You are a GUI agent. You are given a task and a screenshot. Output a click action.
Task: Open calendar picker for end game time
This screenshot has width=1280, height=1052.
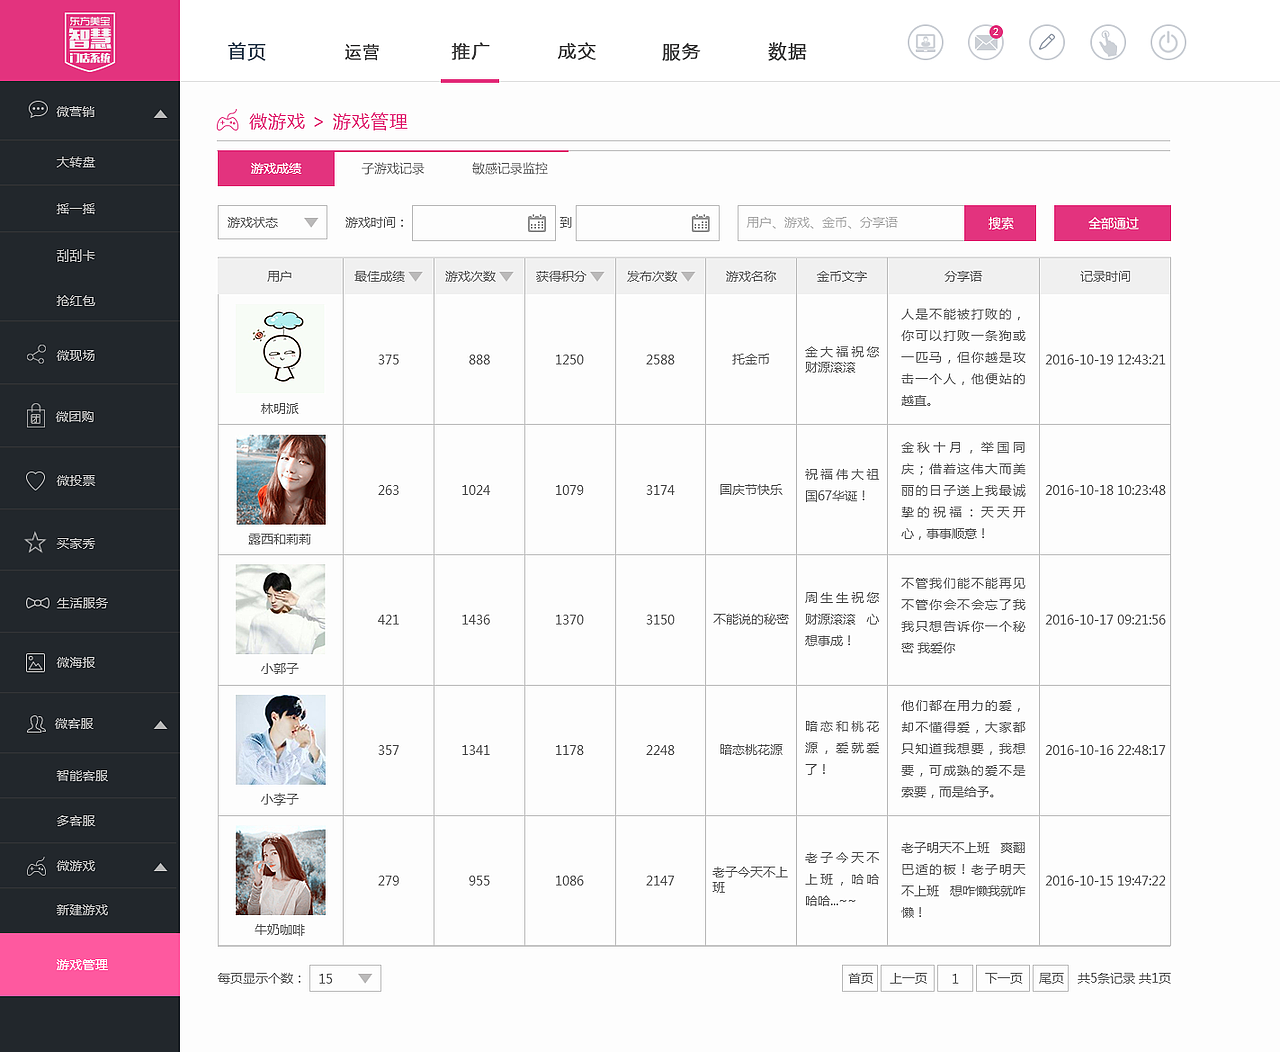click(701, 223)
